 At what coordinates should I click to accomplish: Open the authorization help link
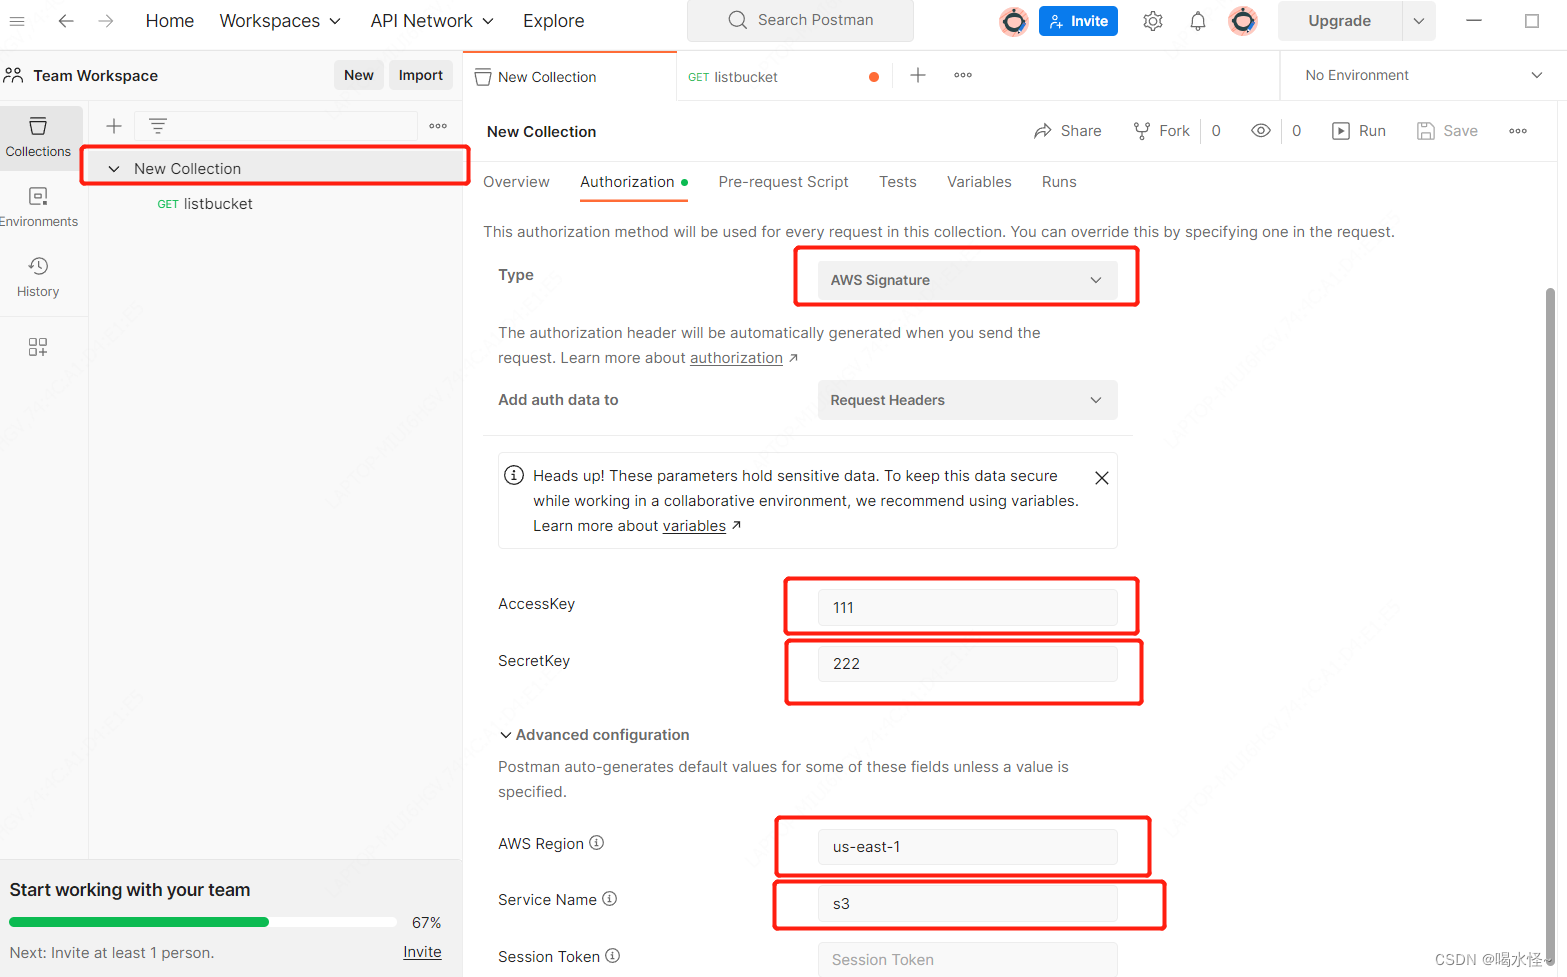tap(736, 358)
